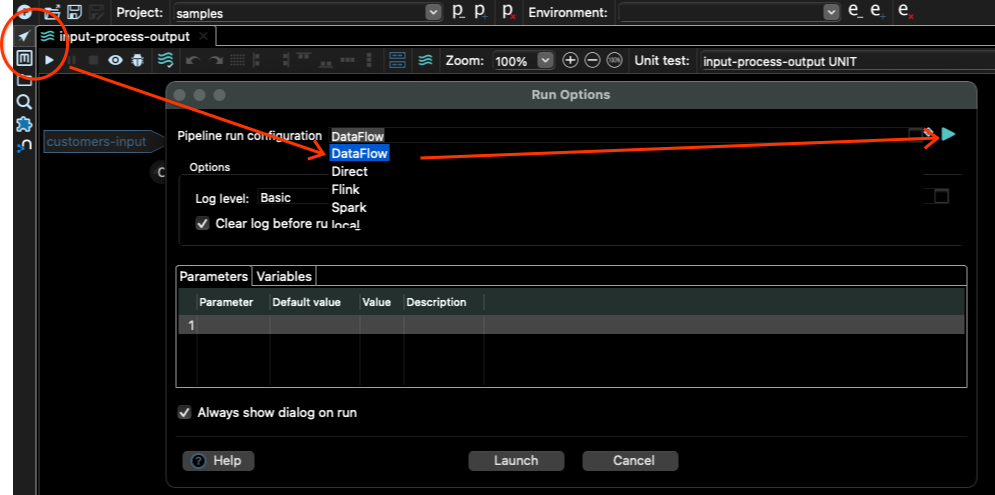Click the run pipeline play icon in toolbar
This screenshot has height=495, width=995.
point(49,60)
